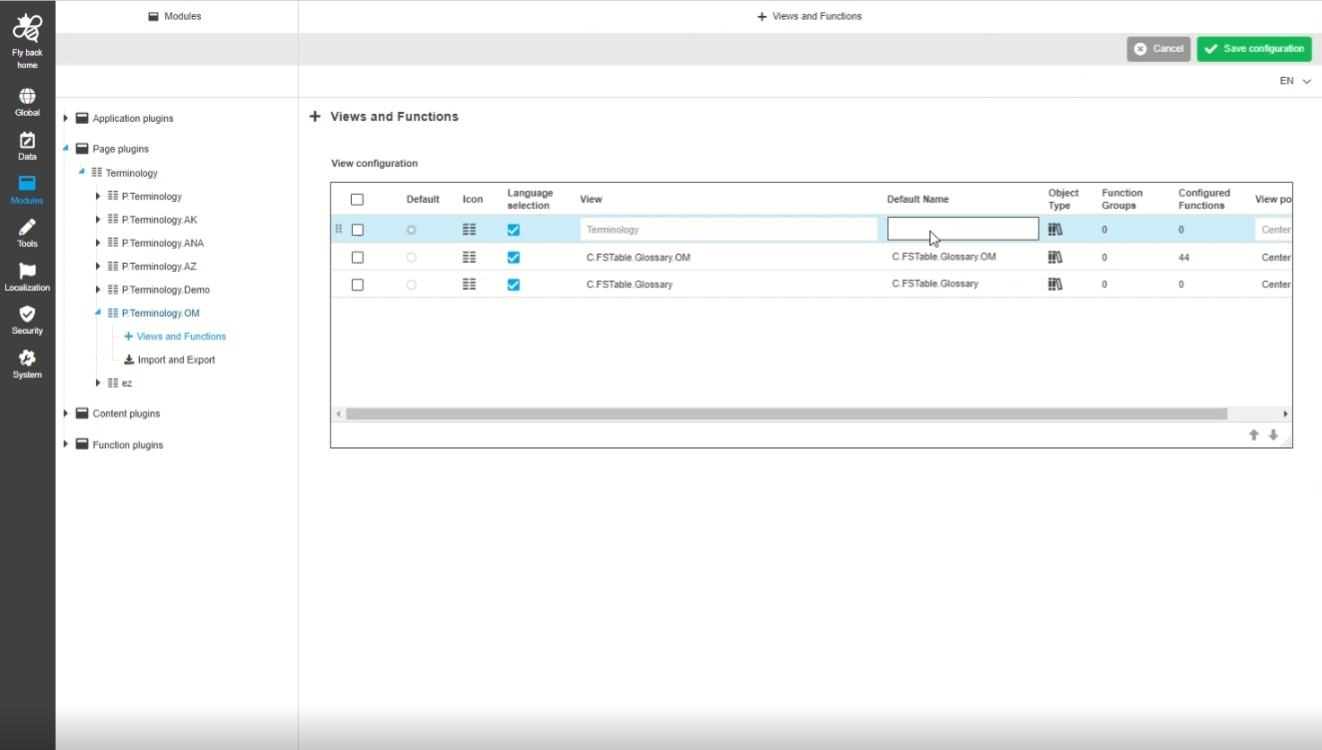Select the Tools pencil icon
1322x750 pixels.
(x=27, y=228)
